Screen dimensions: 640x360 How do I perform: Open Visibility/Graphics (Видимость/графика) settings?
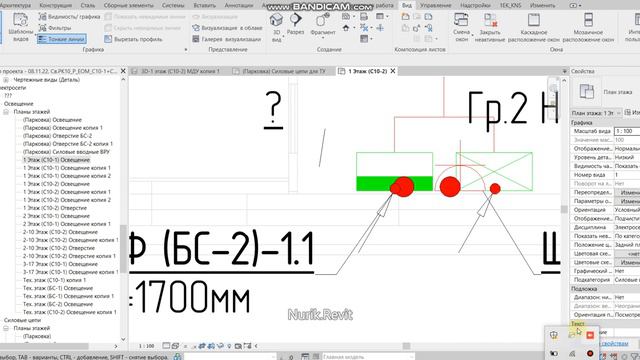[x=69, y=17]
